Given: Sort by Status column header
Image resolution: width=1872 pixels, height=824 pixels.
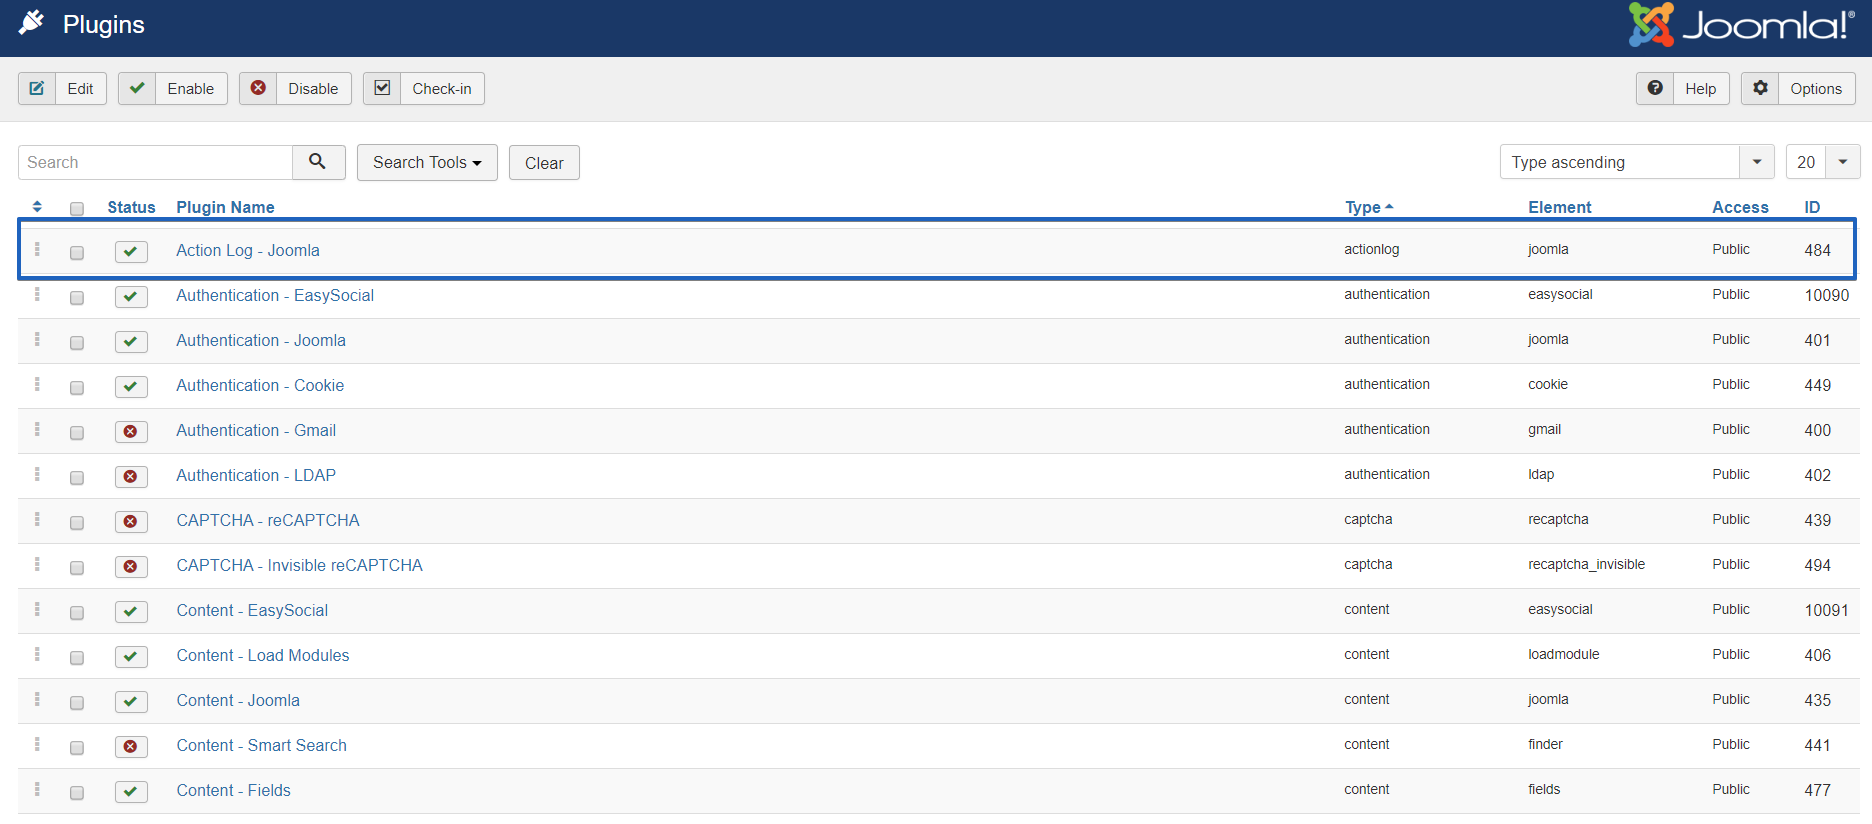Looking at the screenshot, I should (x=131, y=207).
